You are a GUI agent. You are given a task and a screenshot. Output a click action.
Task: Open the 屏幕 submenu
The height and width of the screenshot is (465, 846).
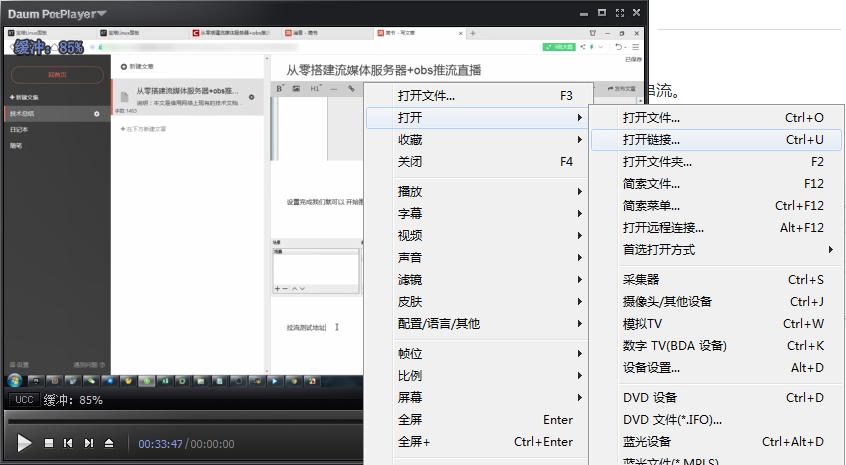point(477,398)
